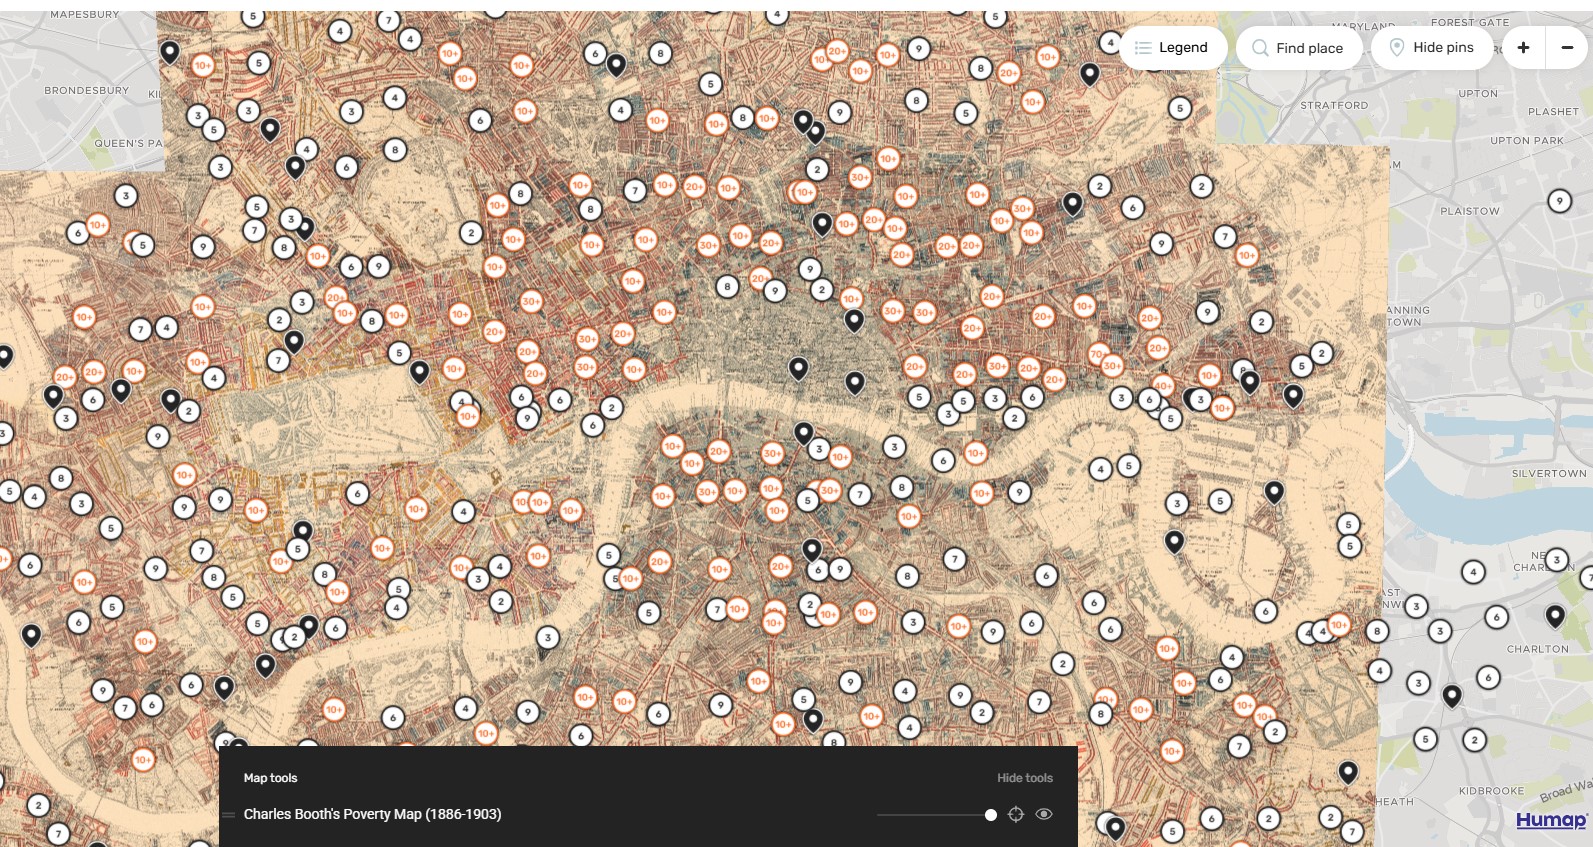The width and height of the screenshot is (1593, 847).
Task: Click the black pin above Charlton label
Action: 1555,615
